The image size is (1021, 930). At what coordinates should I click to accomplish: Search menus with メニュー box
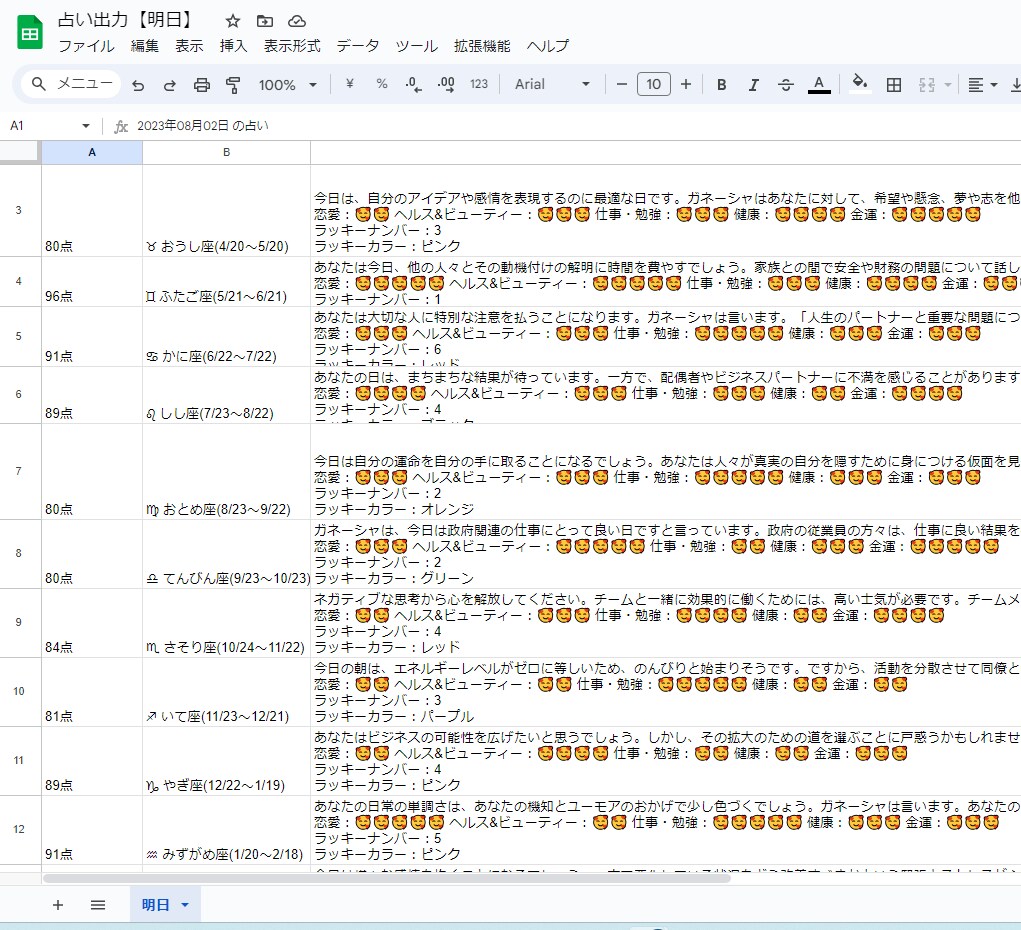(x=72, y=84)
